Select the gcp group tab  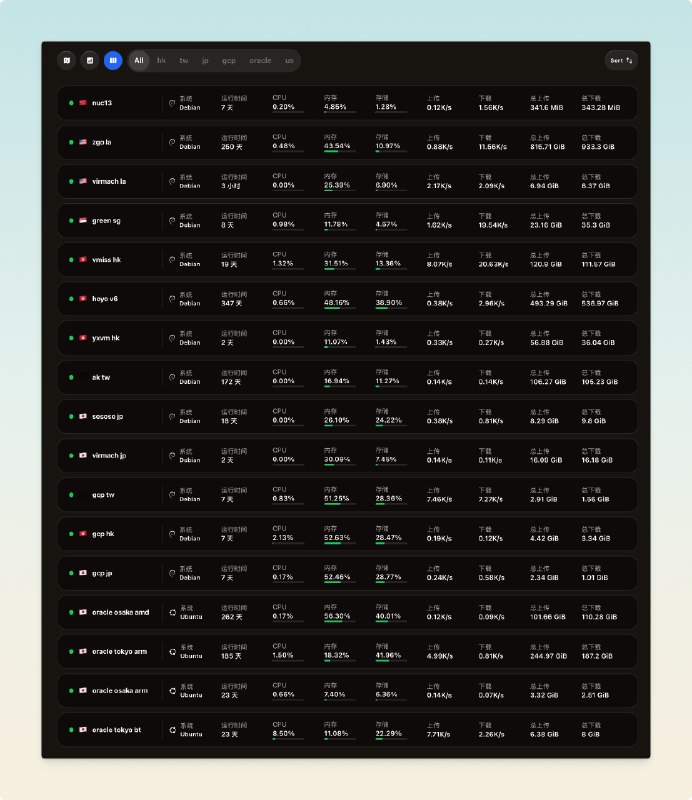tap(229, 61)
